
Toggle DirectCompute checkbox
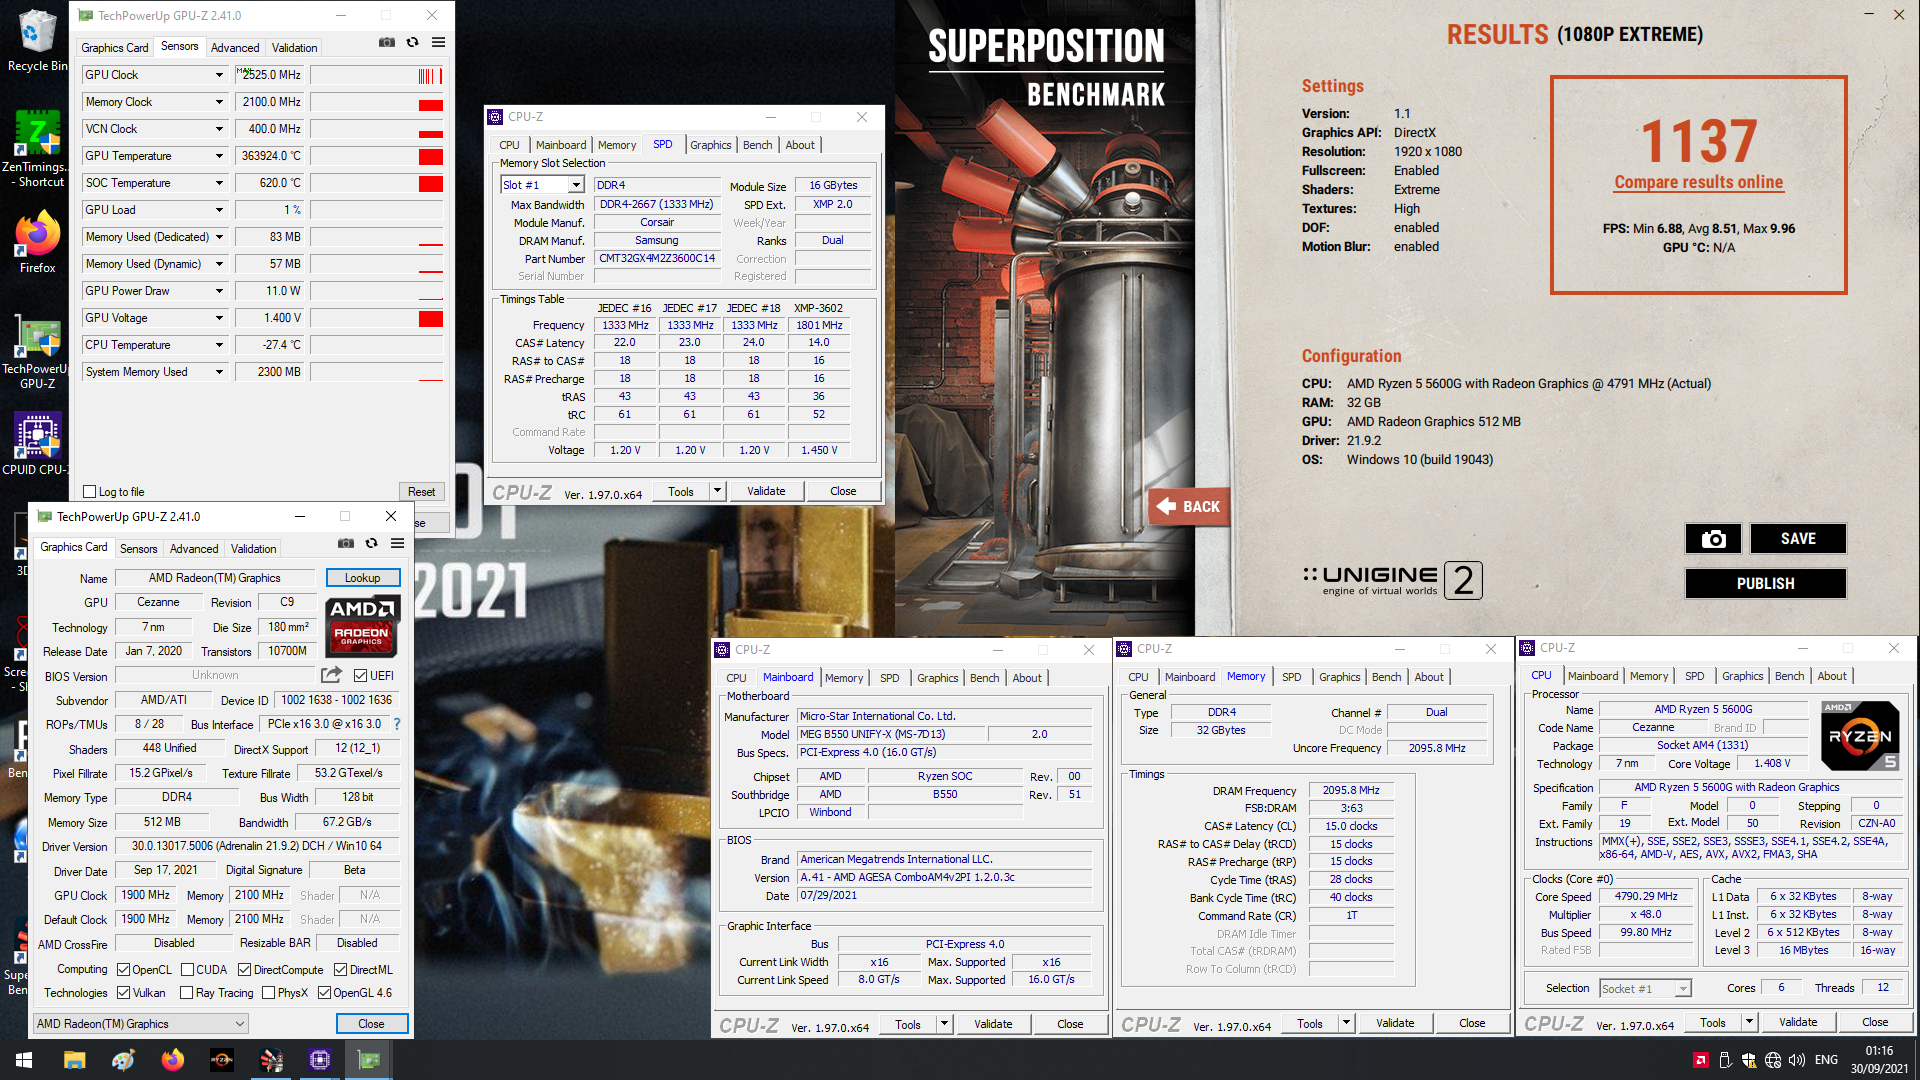tap(244, 970)
